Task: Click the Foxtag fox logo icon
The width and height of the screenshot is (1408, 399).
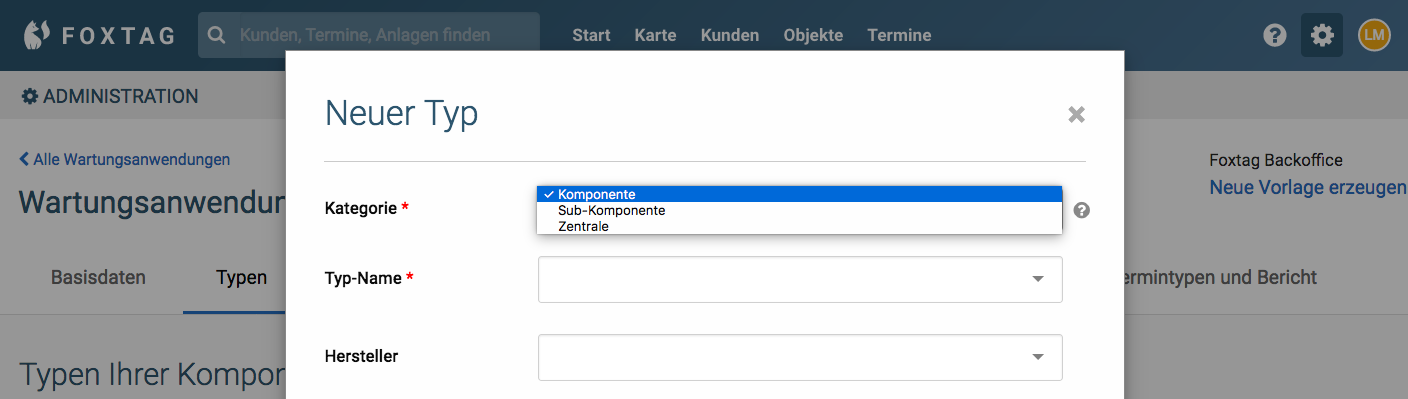Action: [x=37, y=35]
